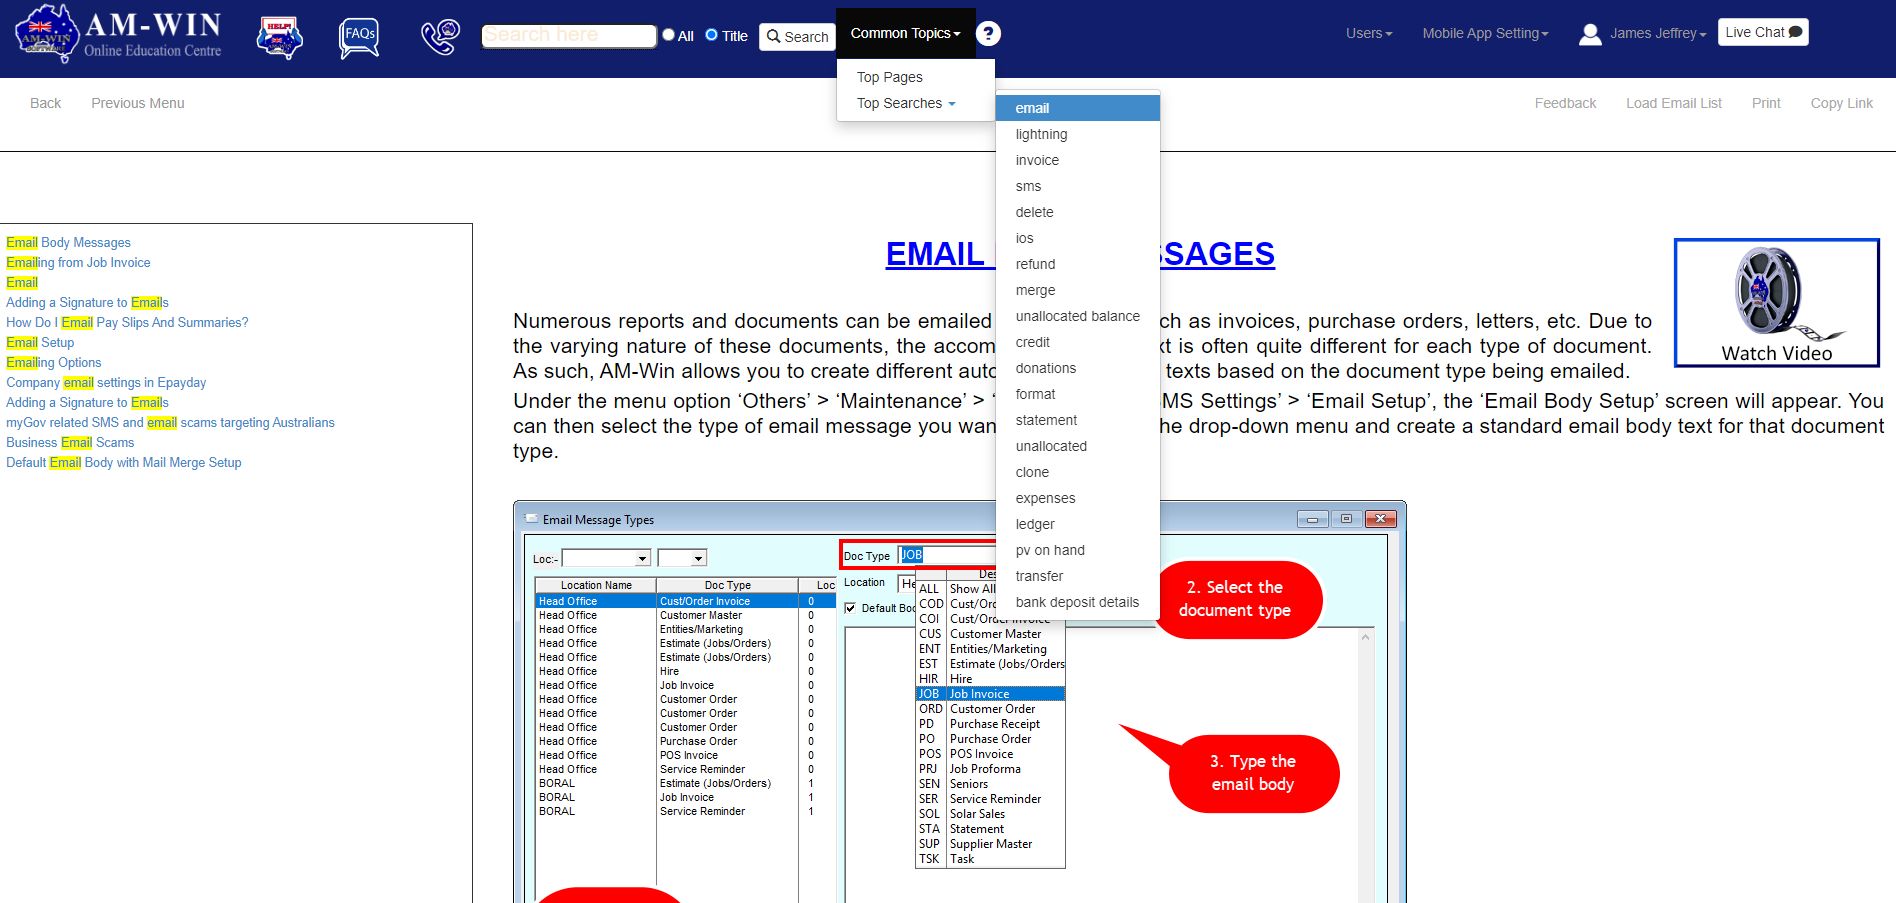Screen dimensions: 1896x903
Task: Click the AM-WIN Online Education Centre logo
Action: coord(118,36)
